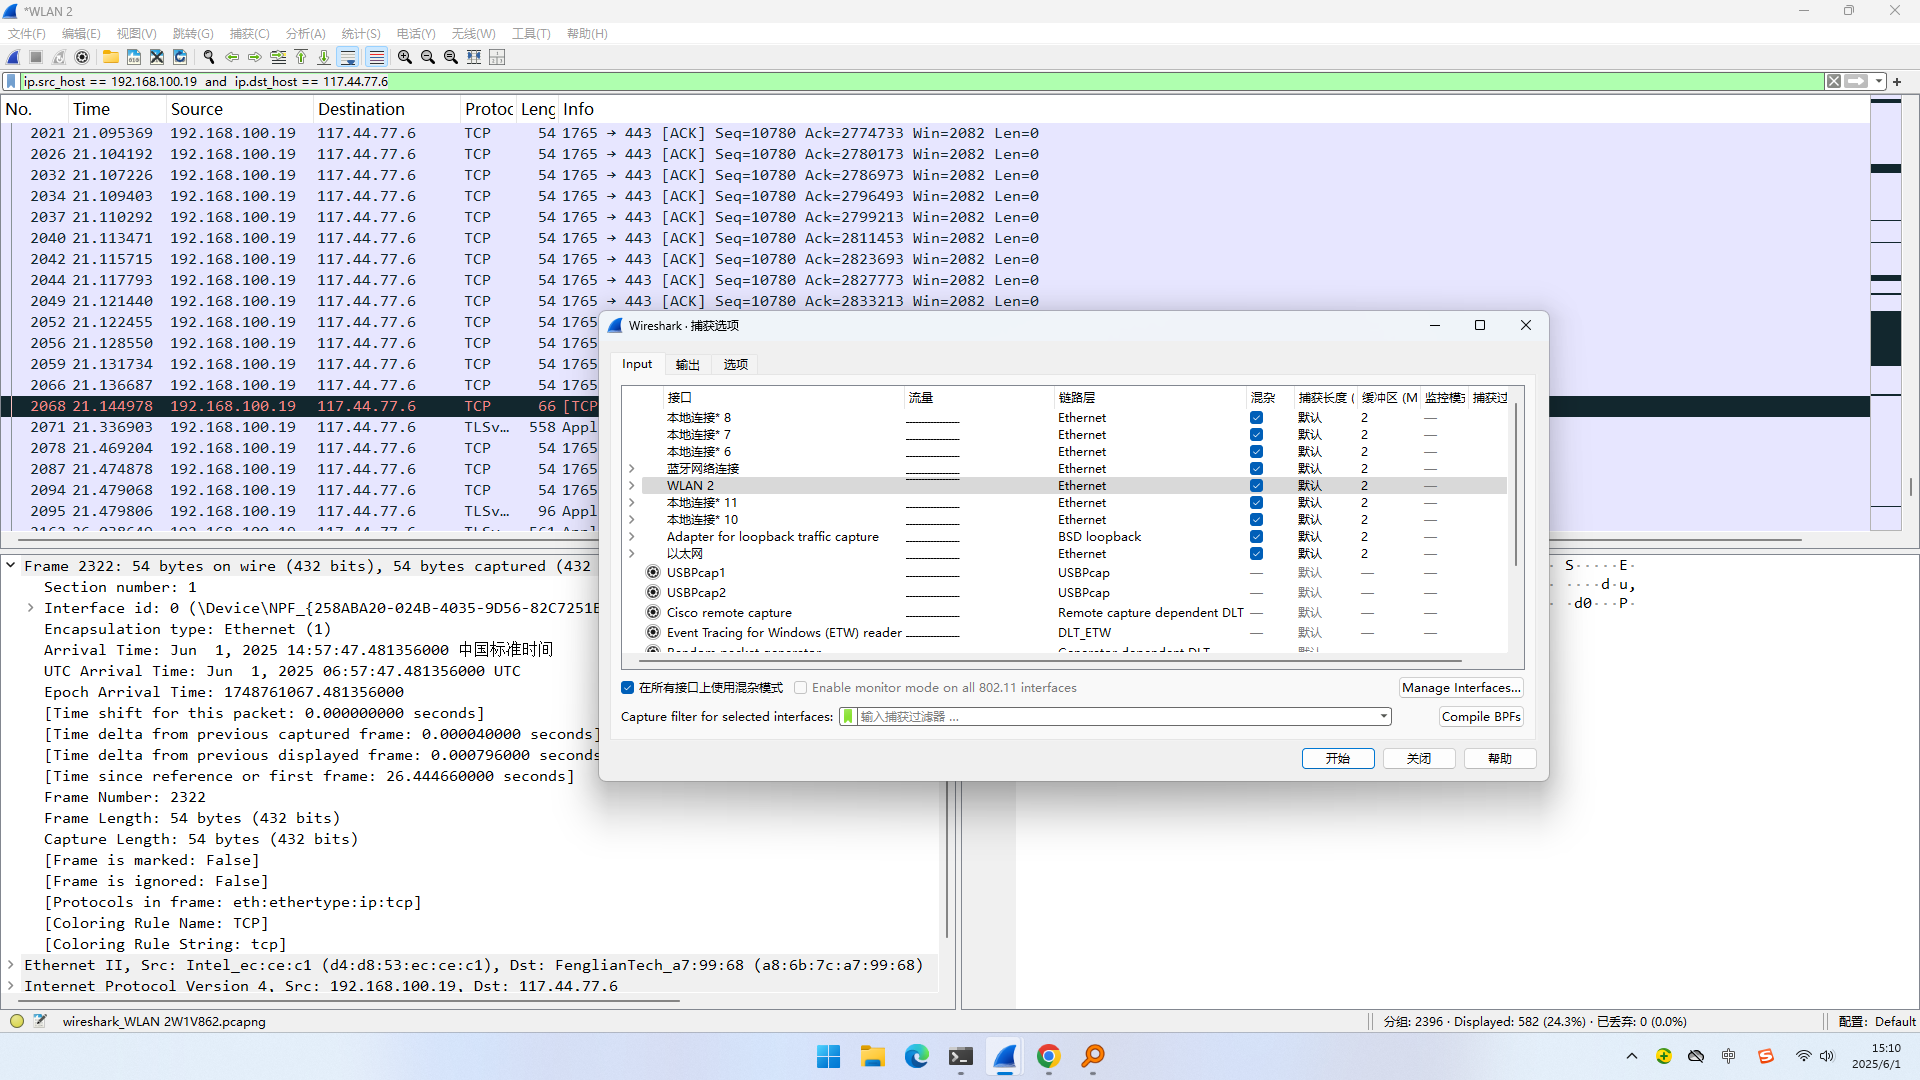Expand the Ethernet II details node

11,965
